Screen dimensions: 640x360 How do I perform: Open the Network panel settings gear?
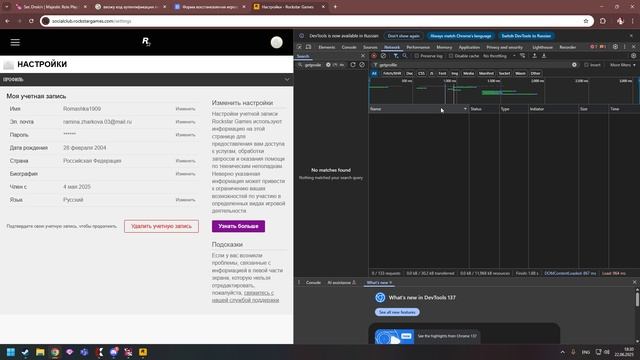click(633, 56)
